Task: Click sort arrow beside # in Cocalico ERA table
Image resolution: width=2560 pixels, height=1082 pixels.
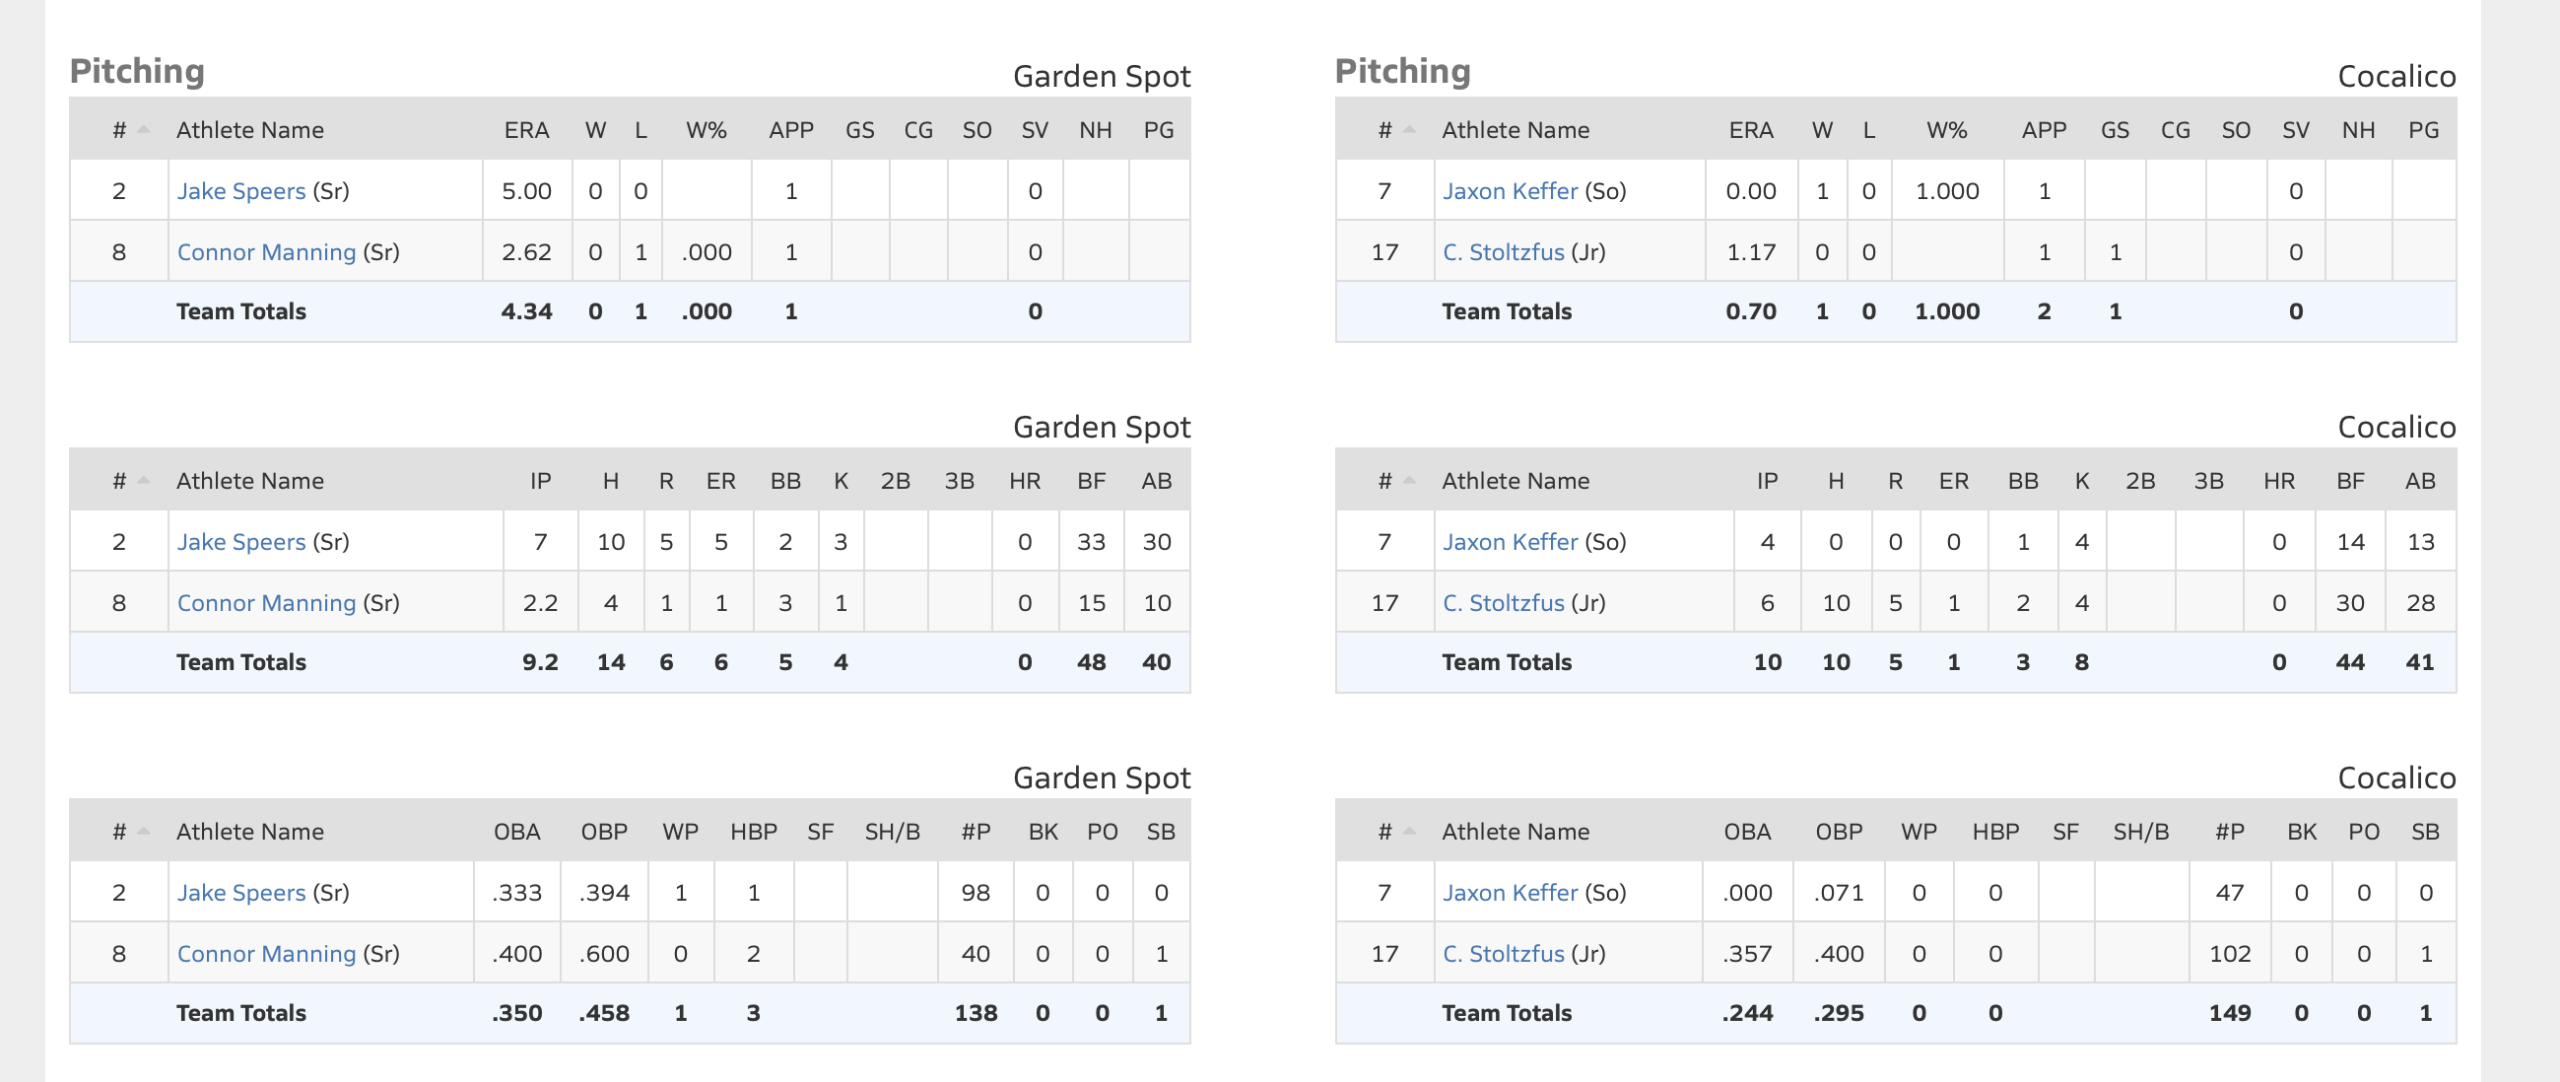Action: pyautogui.click(x=1409, y=130)
